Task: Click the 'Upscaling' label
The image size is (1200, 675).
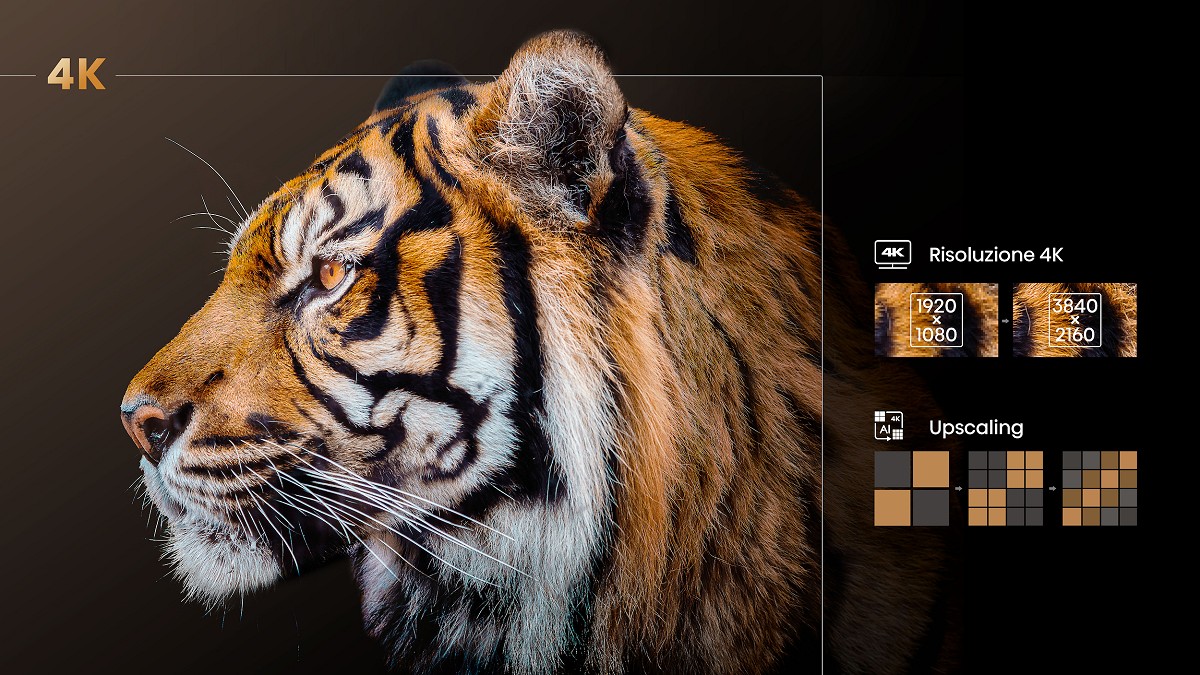Action: [976, 428]
